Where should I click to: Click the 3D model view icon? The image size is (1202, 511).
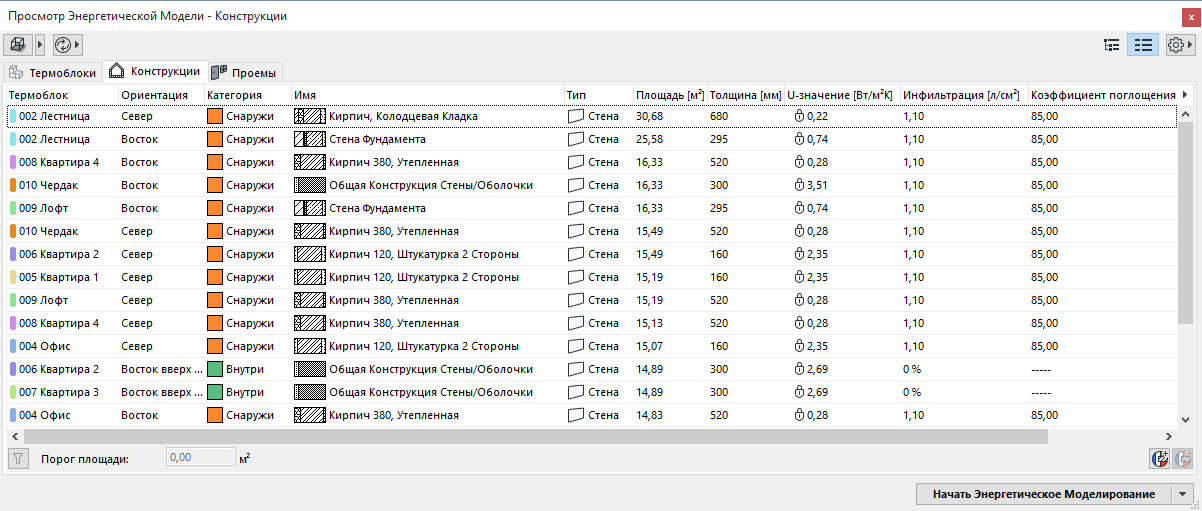tap(19, 44)
